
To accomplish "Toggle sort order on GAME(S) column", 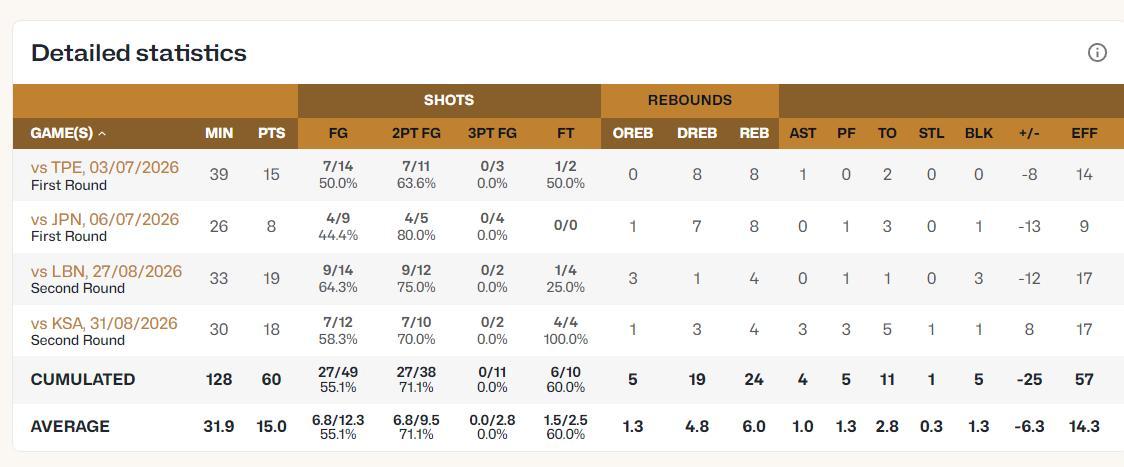I will click(68, 133).
